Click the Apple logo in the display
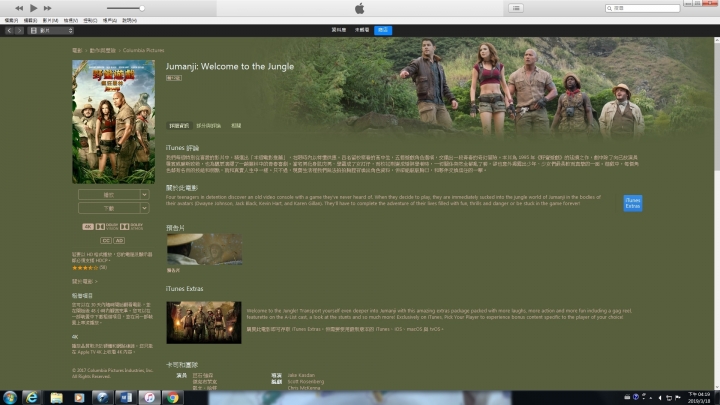Screen dimensions: 720x405 (x=360, y=8)
